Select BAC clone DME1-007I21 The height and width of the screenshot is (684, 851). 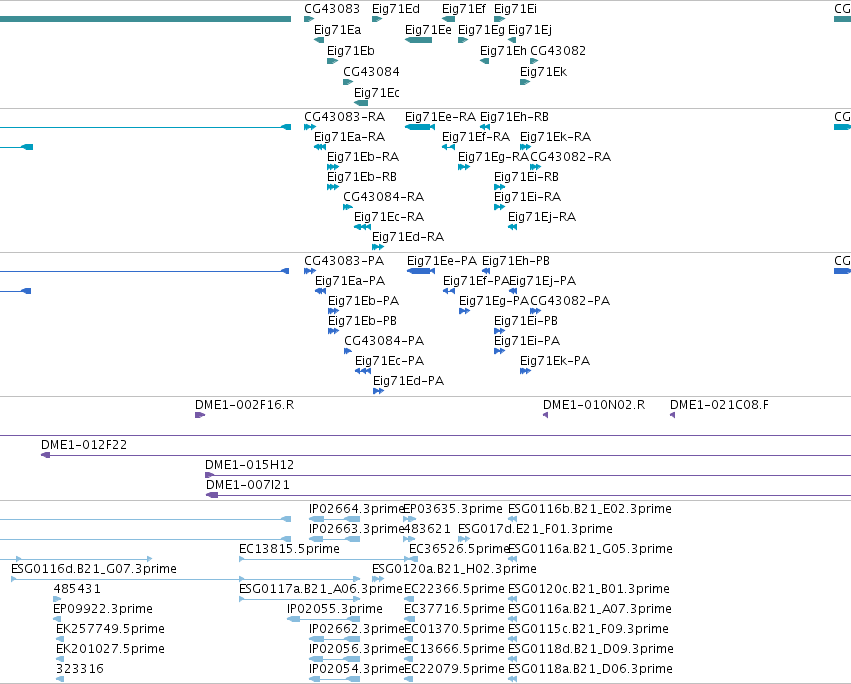click(247, 485)
